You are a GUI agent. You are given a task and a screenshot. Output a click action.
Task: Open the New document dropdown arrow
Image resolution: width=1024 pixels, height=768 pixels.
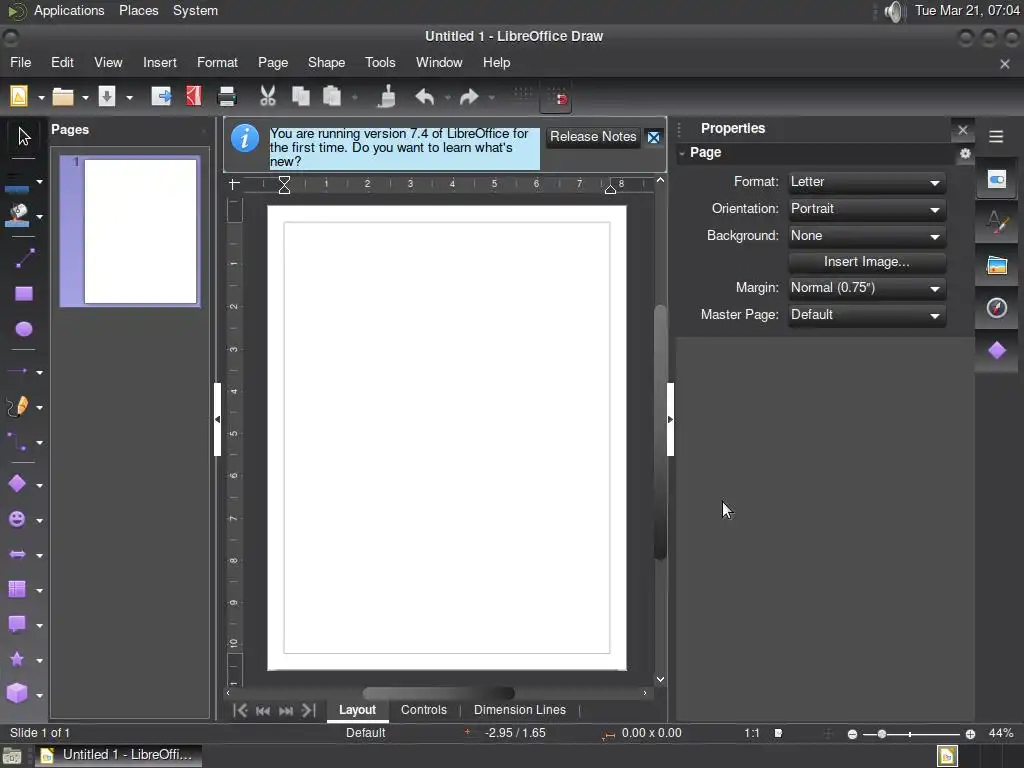click(41, 98)
